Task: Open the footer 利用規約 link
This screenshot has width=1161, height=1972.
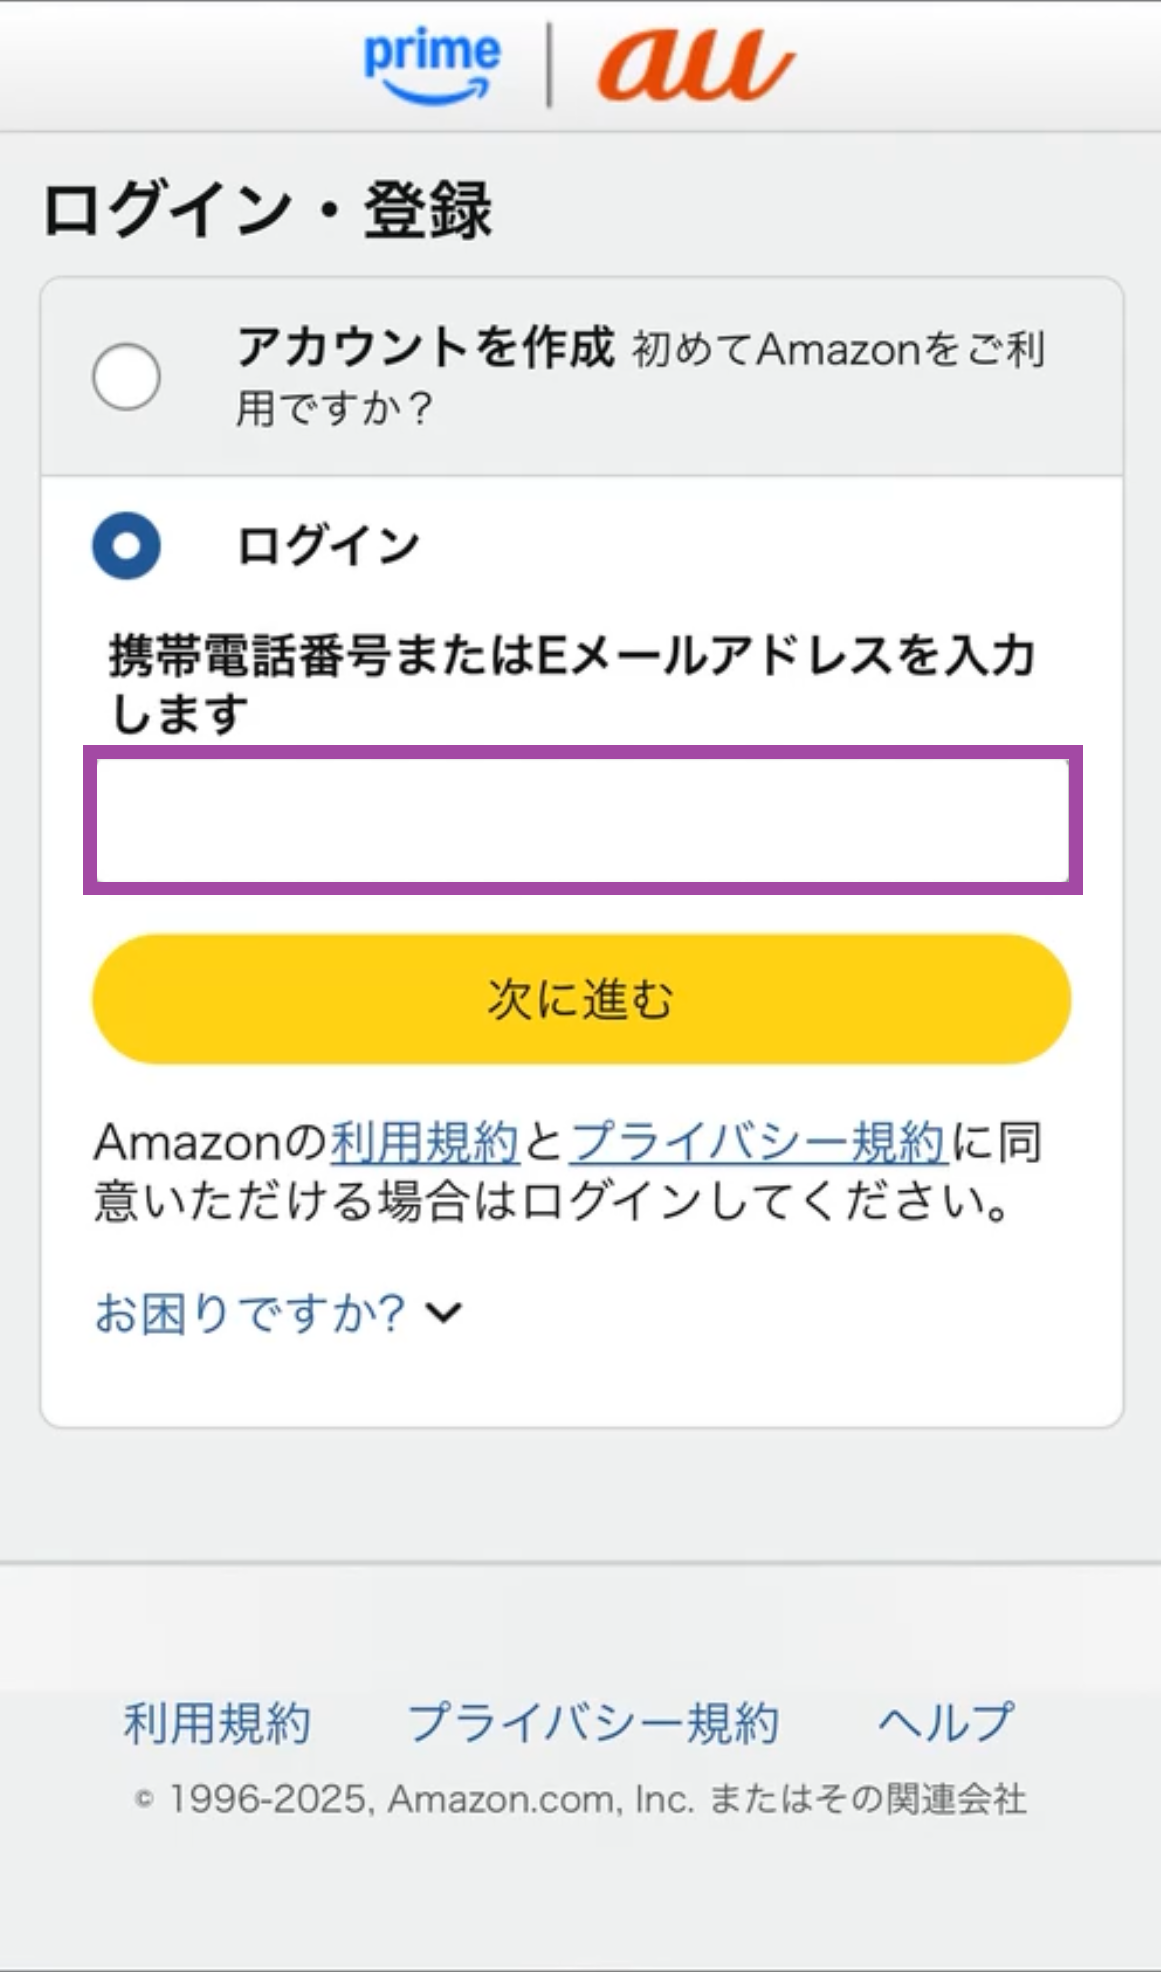Action: coord(217,1723)
